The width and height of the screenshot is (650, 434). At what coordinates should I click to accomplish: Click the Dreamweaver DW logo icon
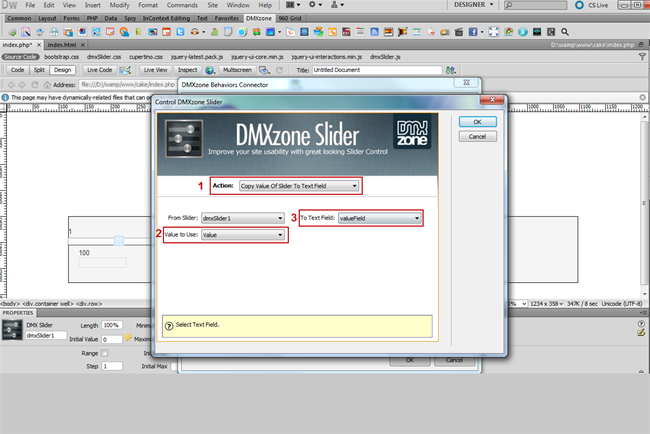point(10,5)
